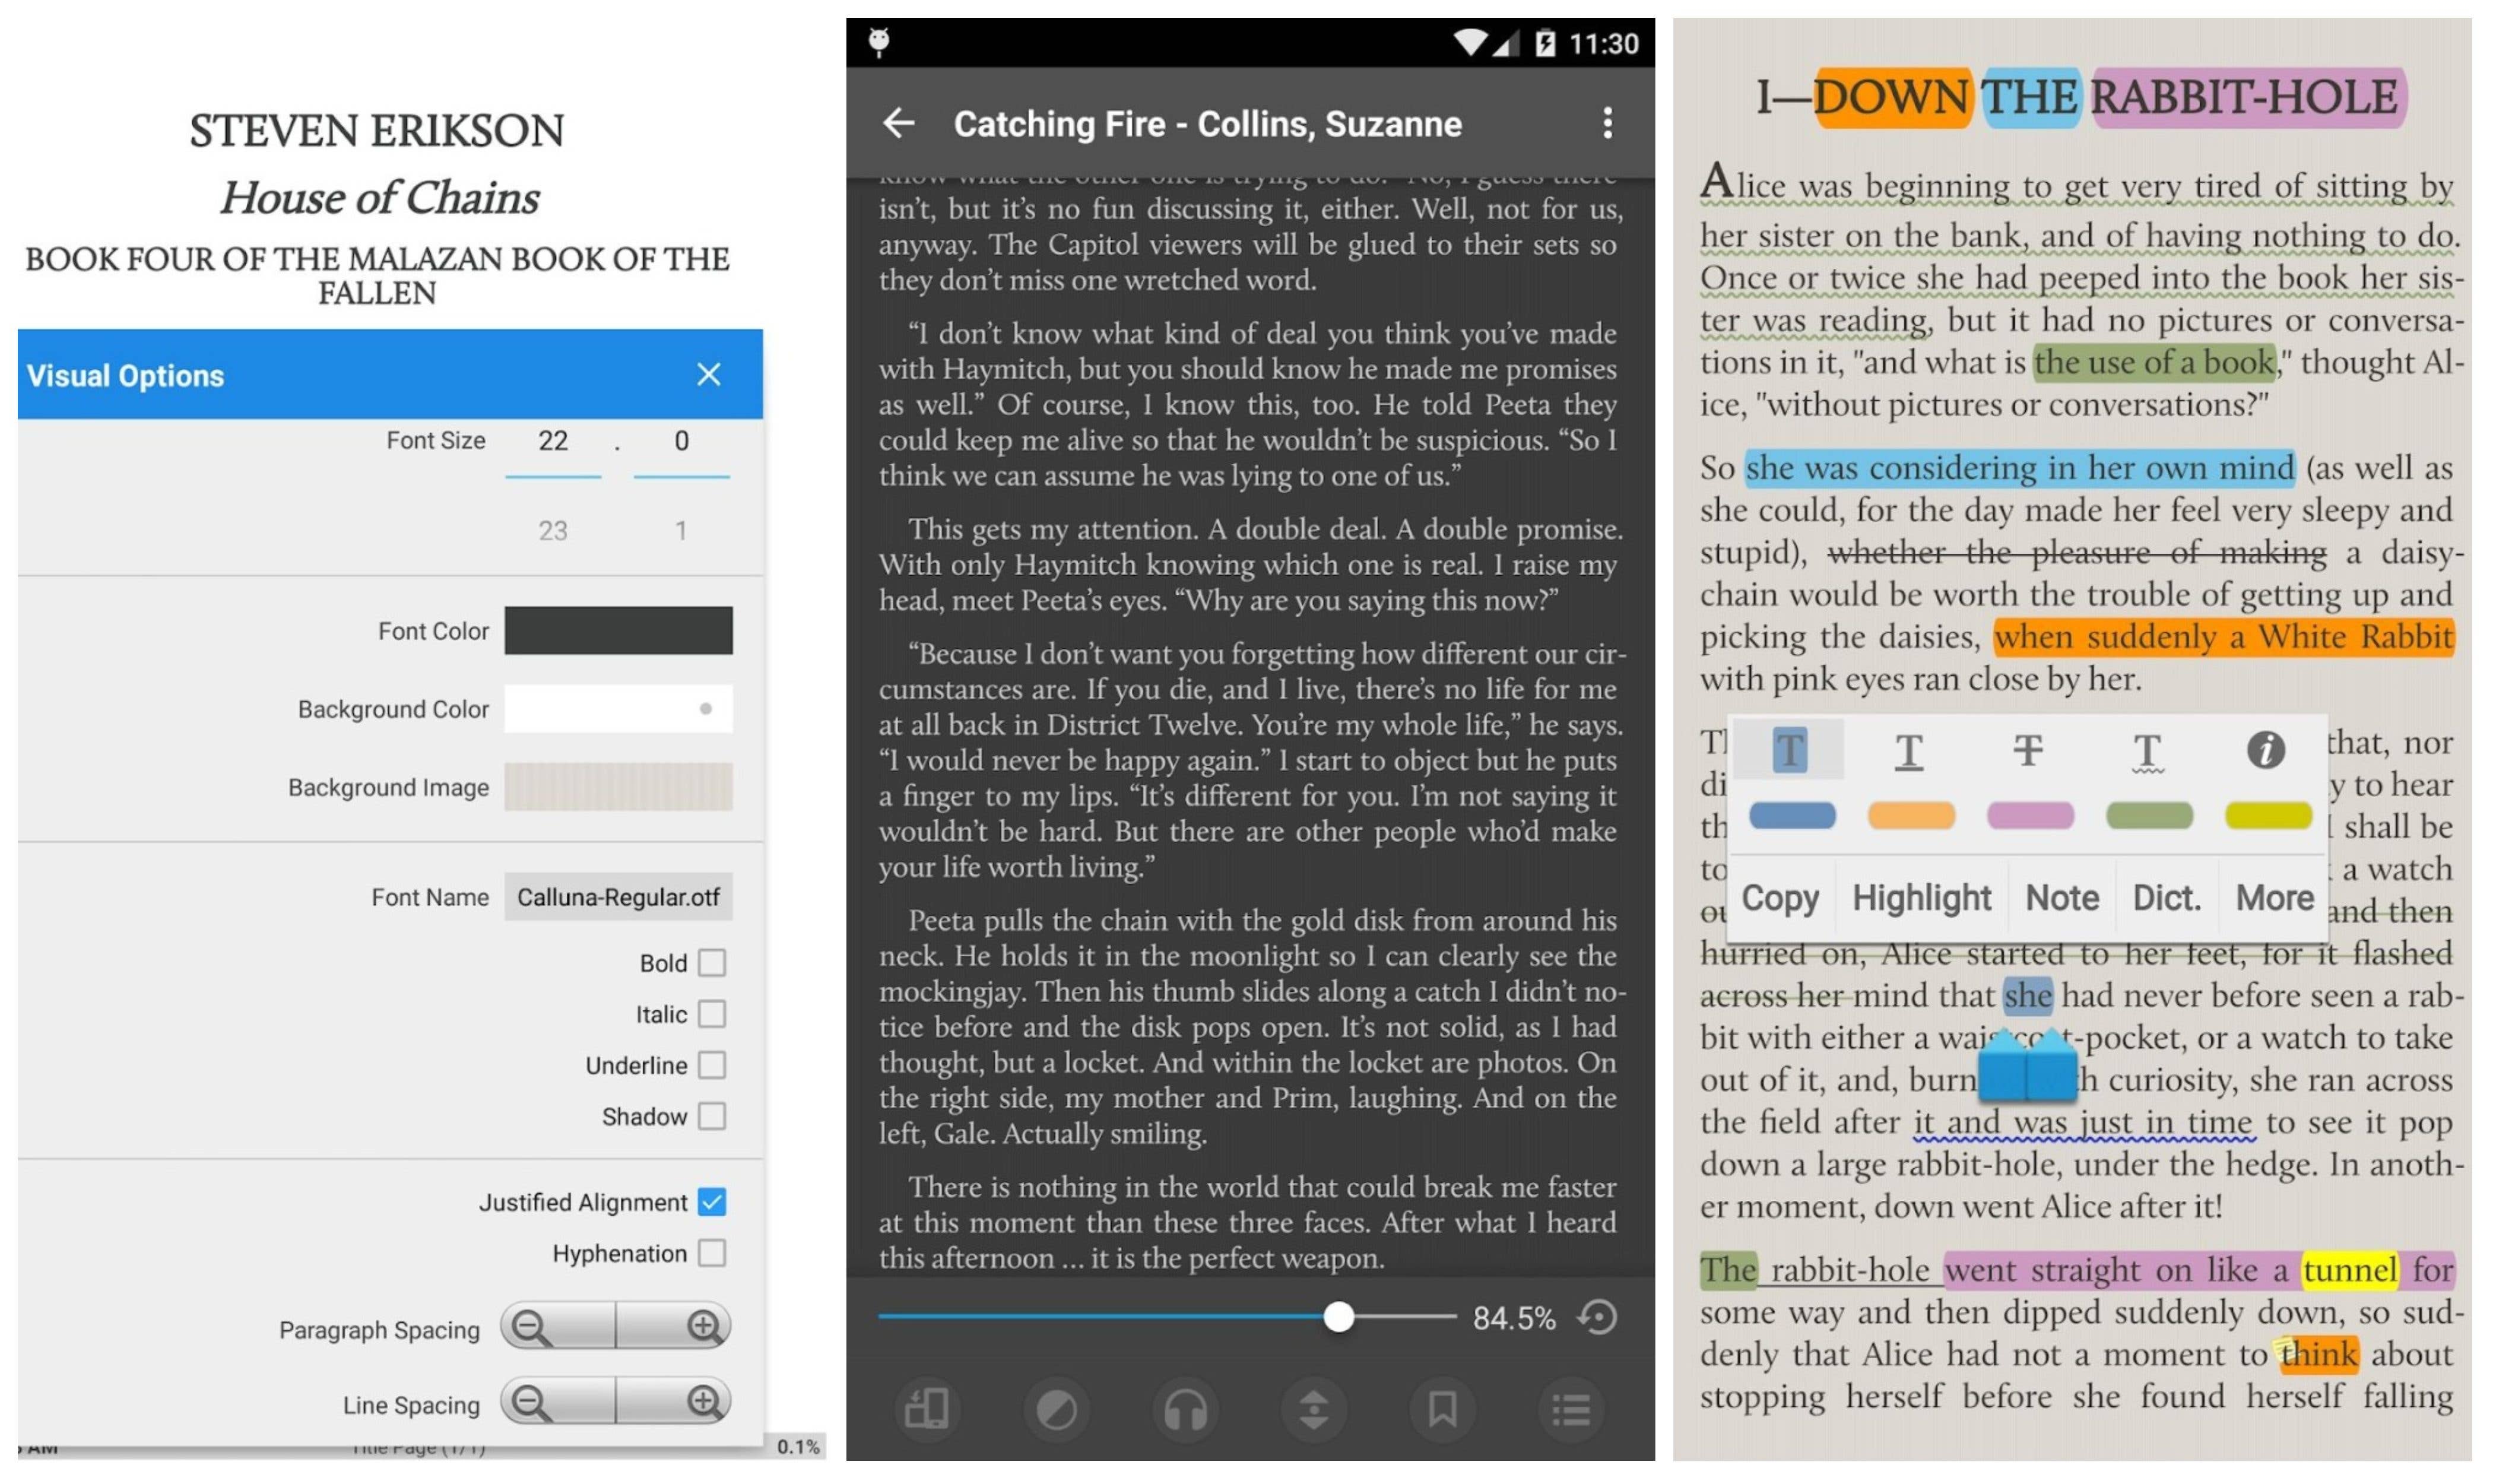Tap the bookmark icon

[x=1442, y=1409]
